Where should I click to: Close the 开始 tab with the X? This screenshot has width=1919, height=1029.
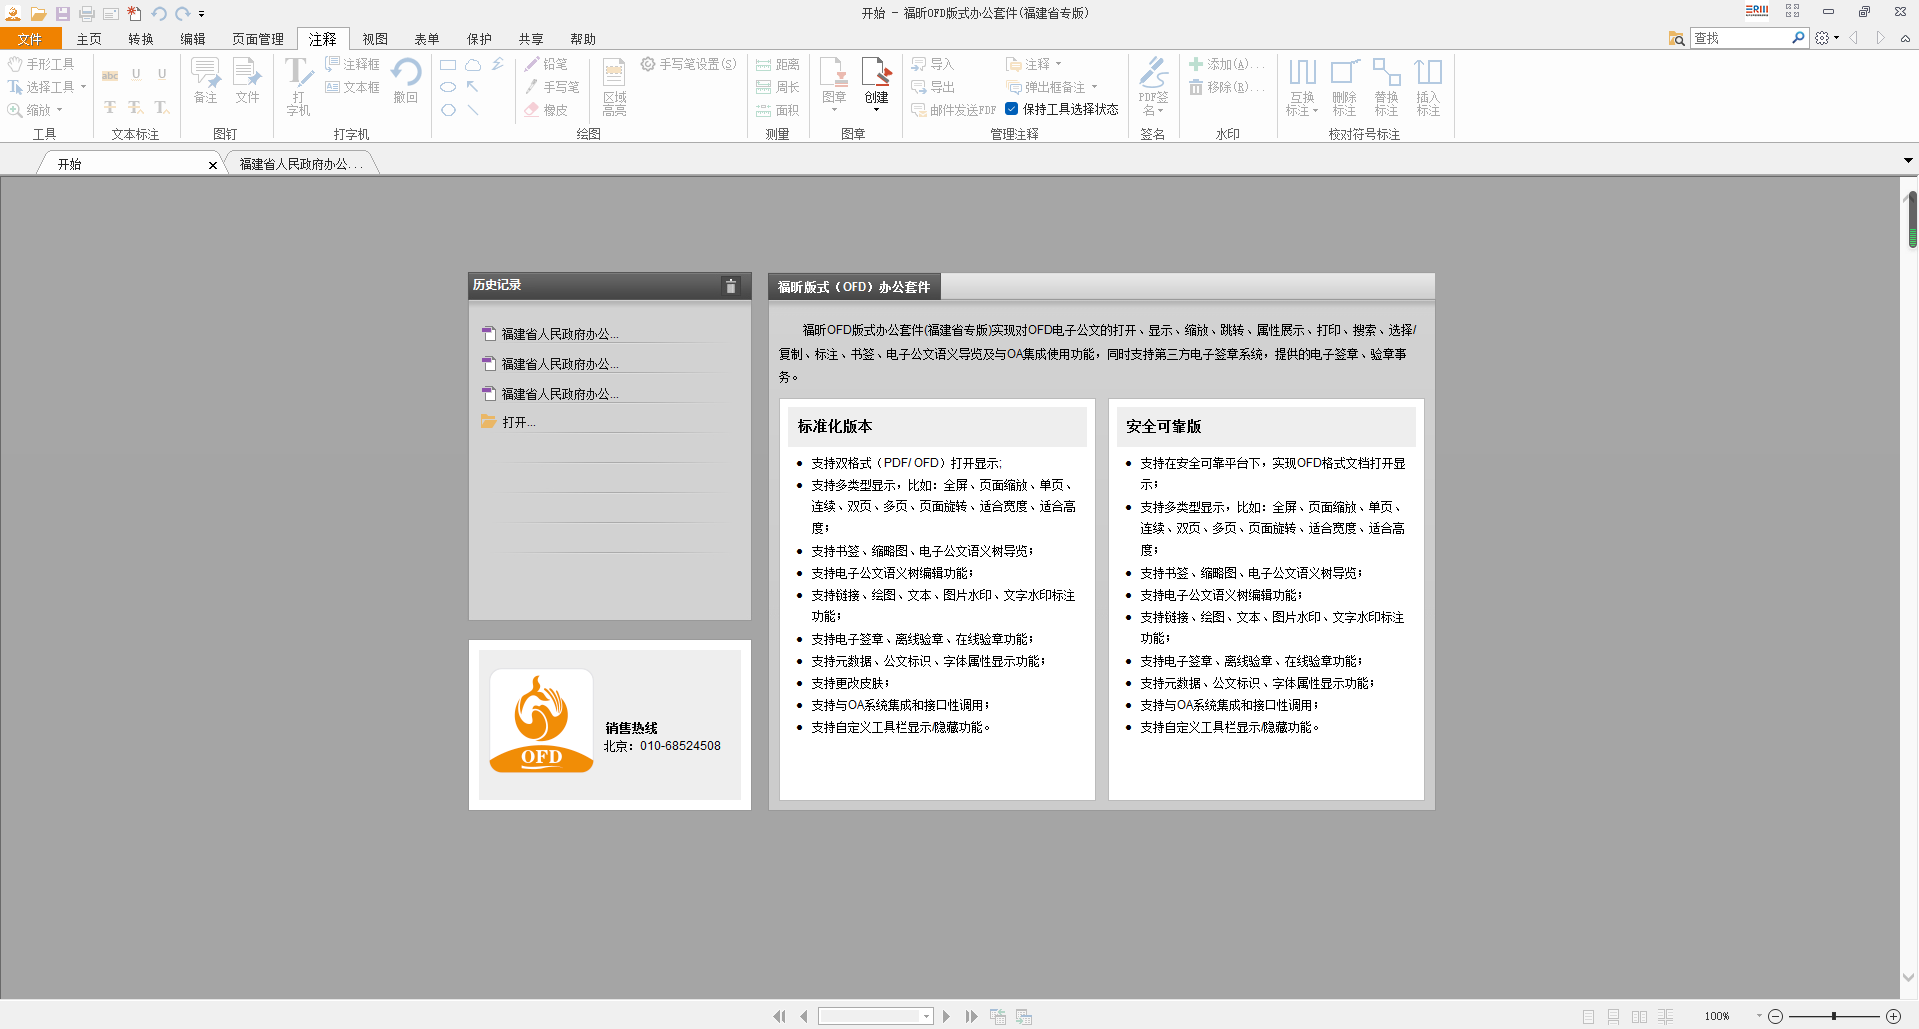[x=212, y=165]
